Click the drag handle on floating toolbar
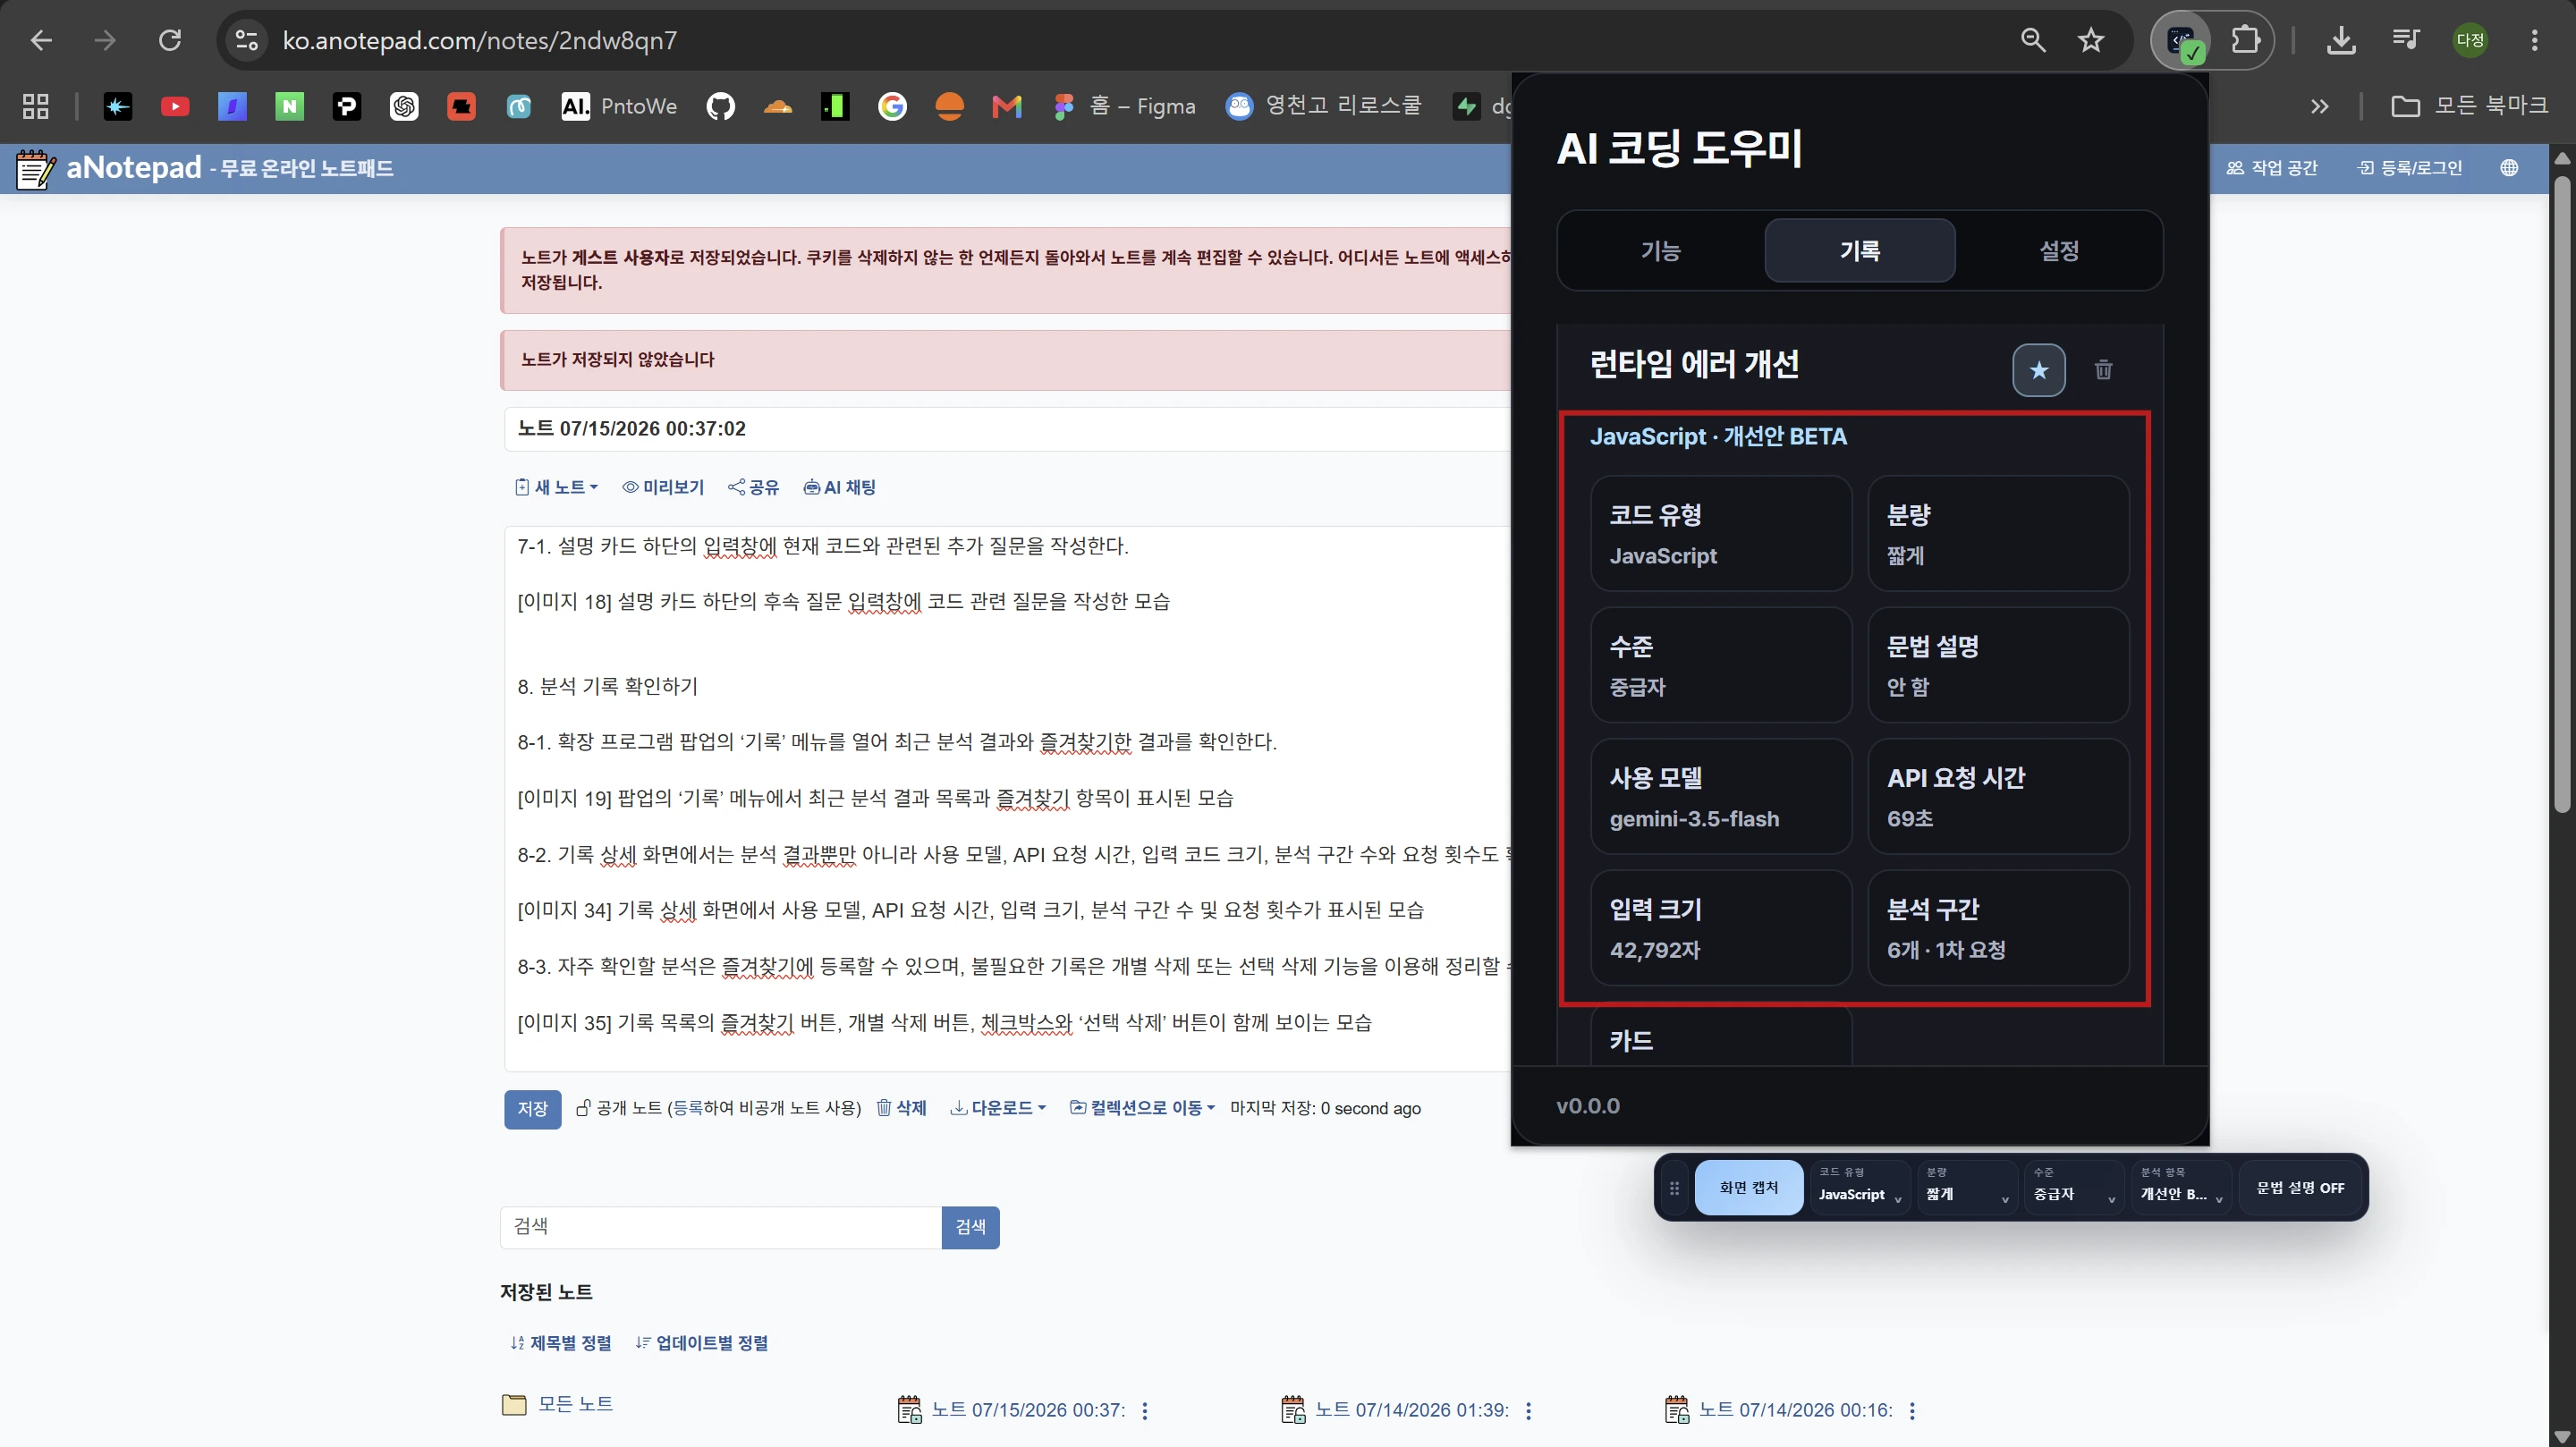This screenshot has height=1447, width=2576. click(1674, 1188)
